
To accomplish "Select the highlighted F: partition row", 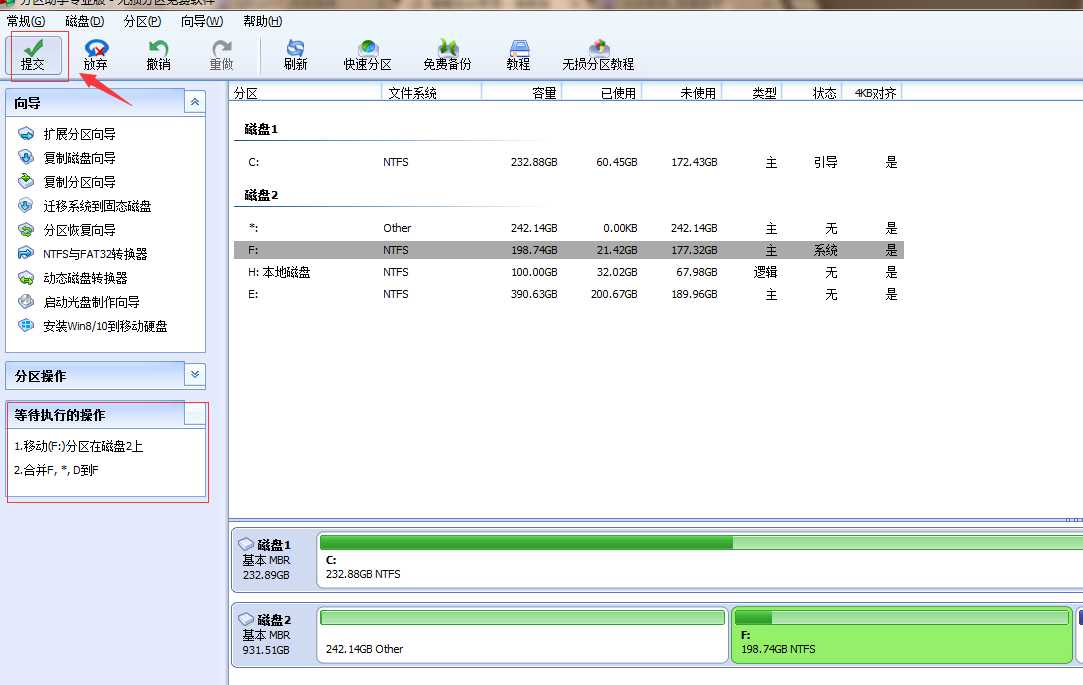I will [x=568, y=250].
